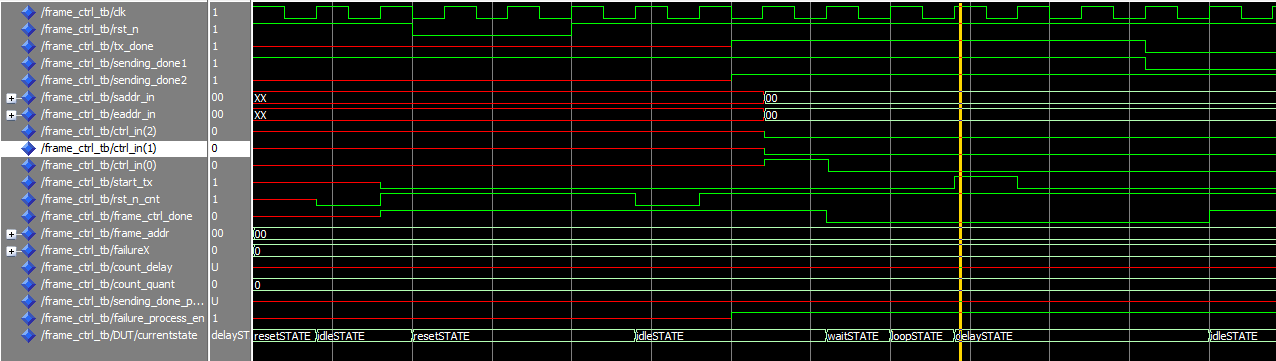Image resolution: width=1276 pixels, height=361 pixels.
Task: Expand the eaddr_in signal bus
Action: coord(11,115)
